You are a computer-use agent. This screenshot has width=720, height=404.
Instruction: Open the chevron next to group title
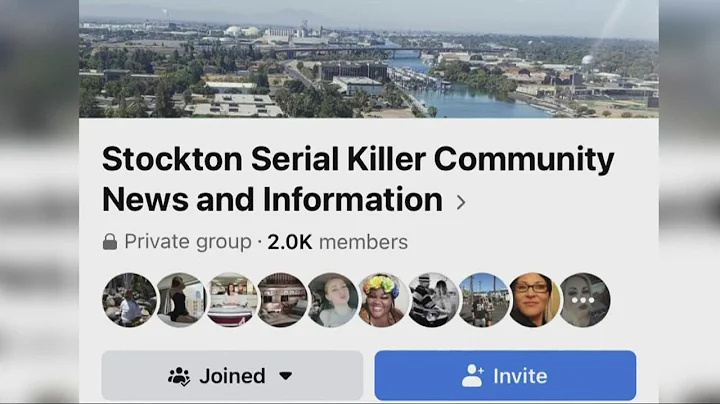(461, 202)
